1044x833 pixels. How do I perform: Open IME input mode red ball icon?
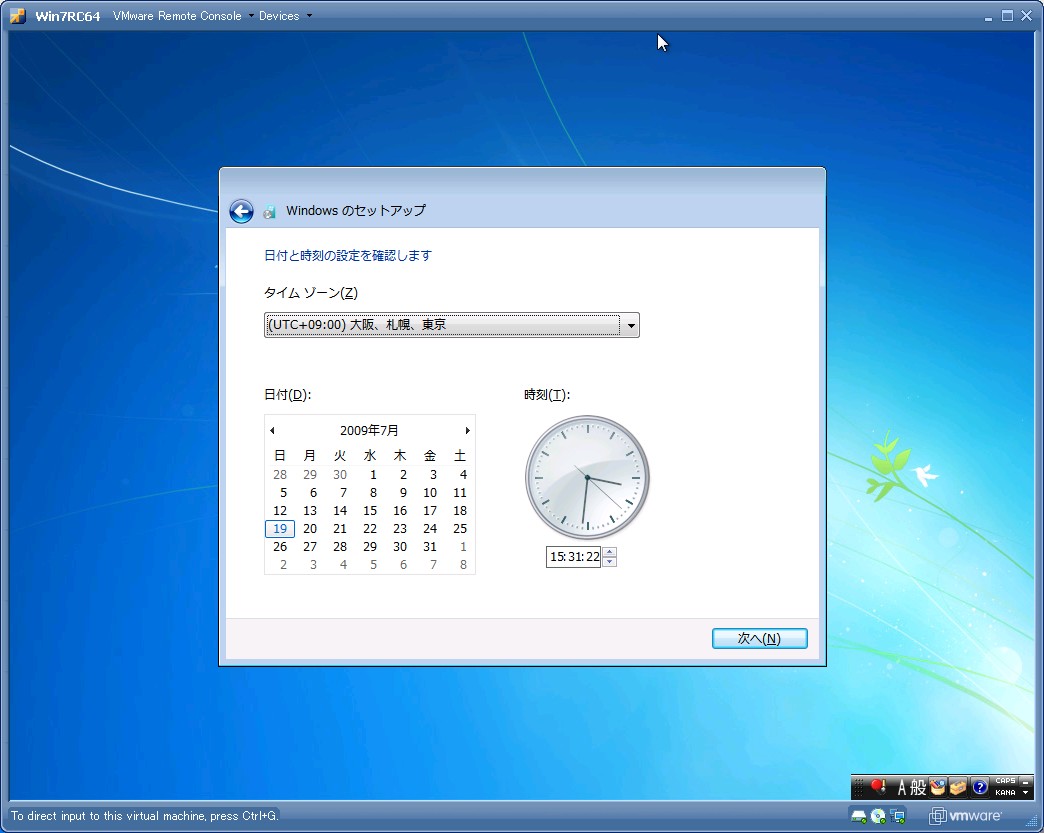tap(879, 787)
